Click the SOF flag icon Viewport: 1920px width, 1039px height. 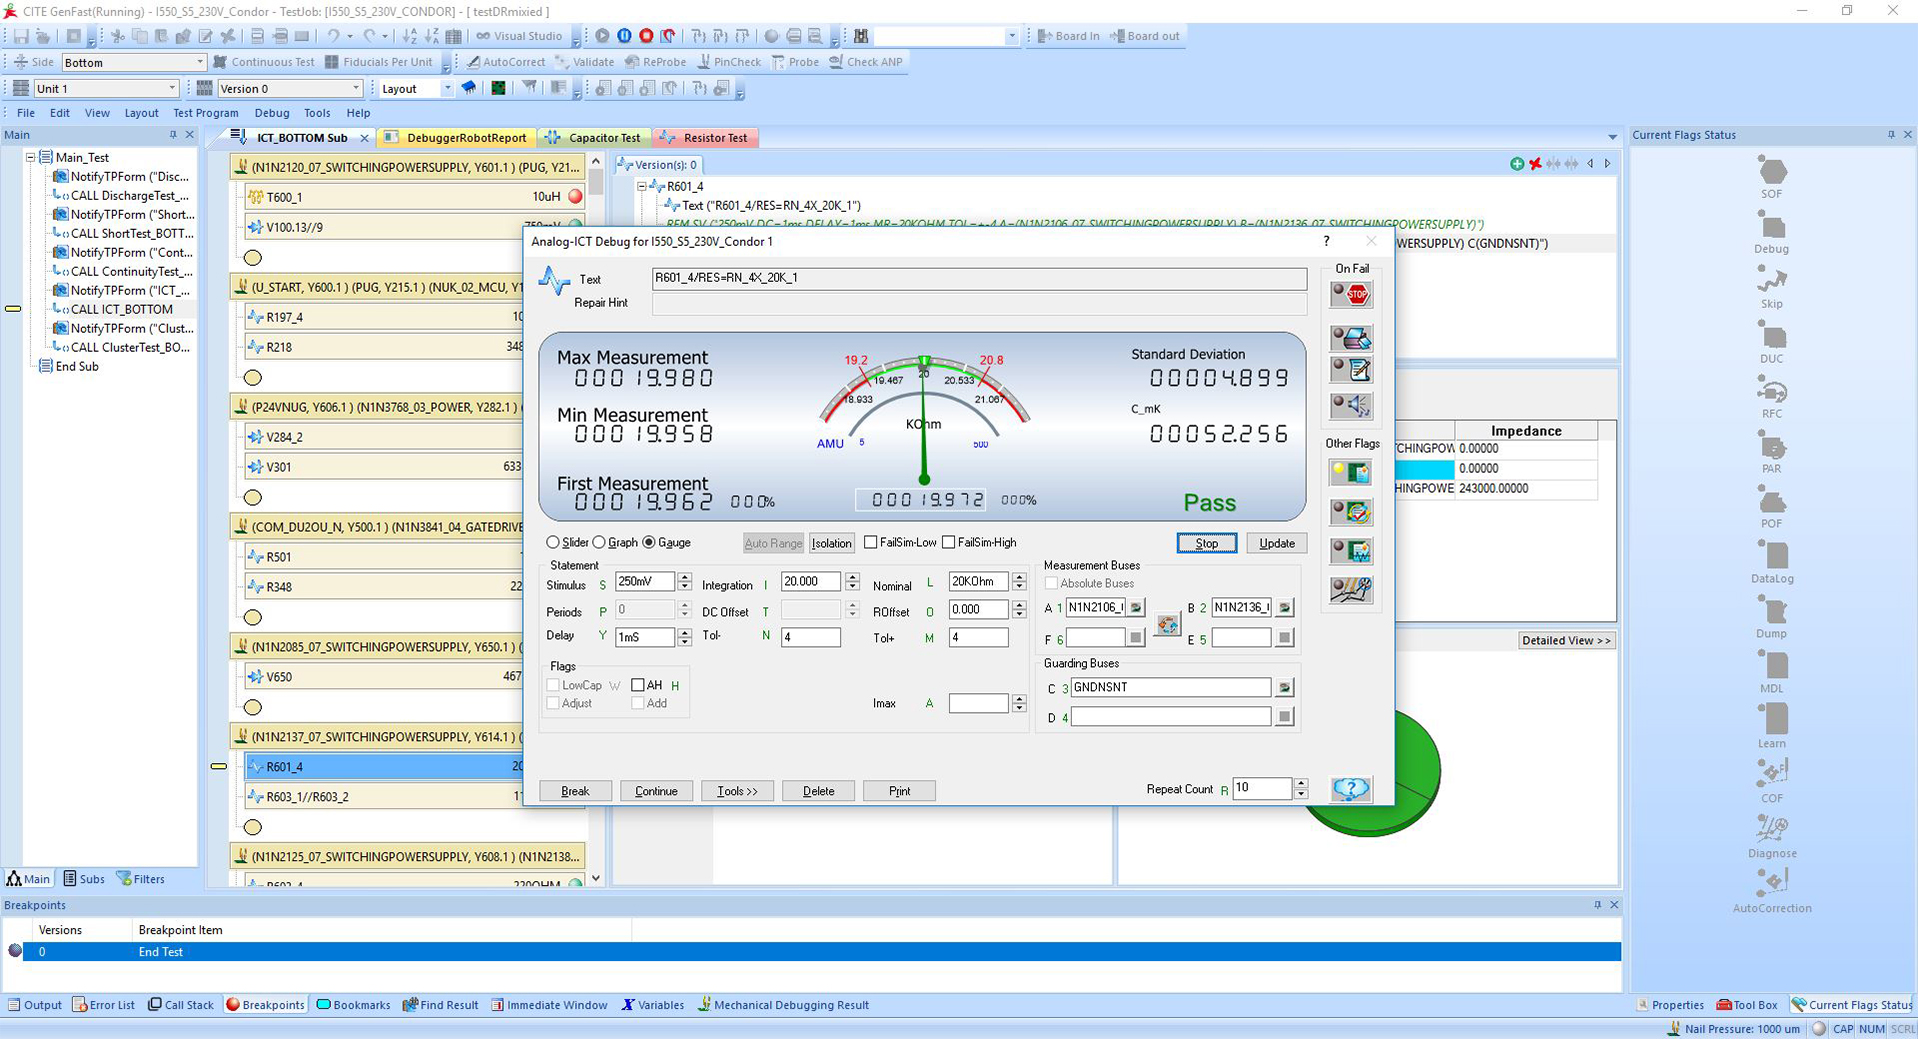[1771, 170]
